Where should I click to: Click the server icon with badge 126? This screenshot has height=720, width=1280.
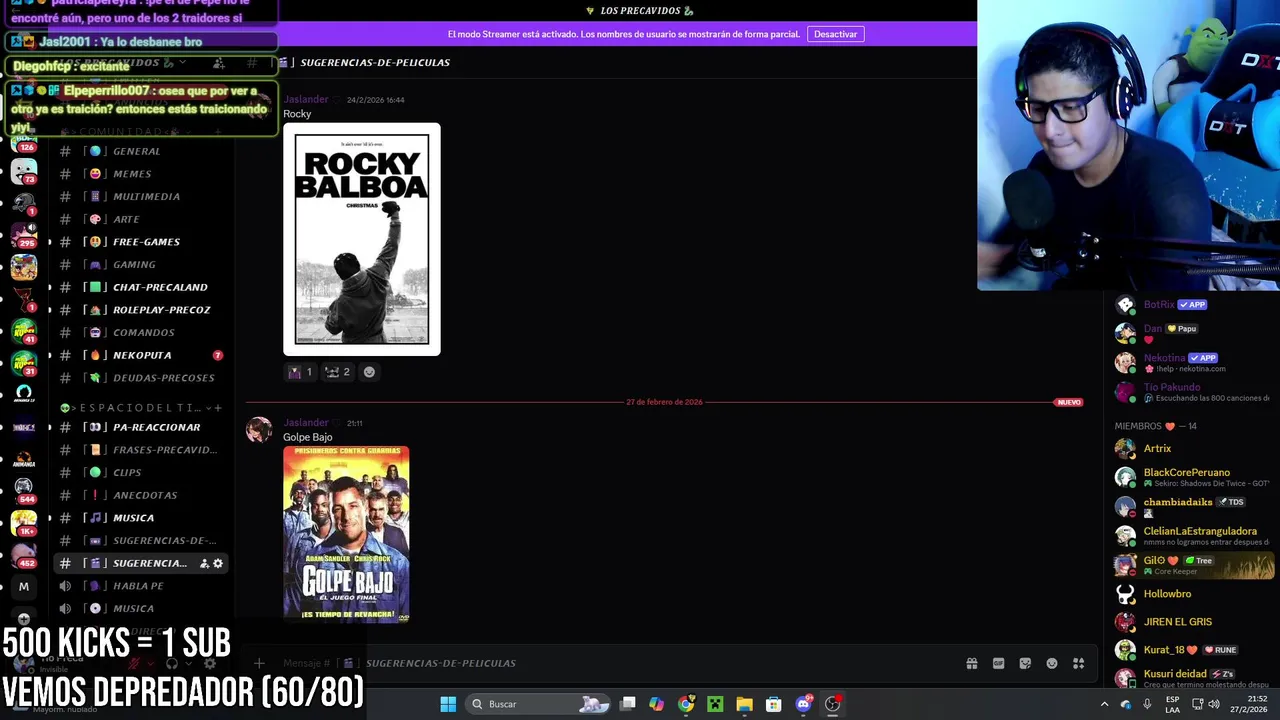click(x=24, y=141)
